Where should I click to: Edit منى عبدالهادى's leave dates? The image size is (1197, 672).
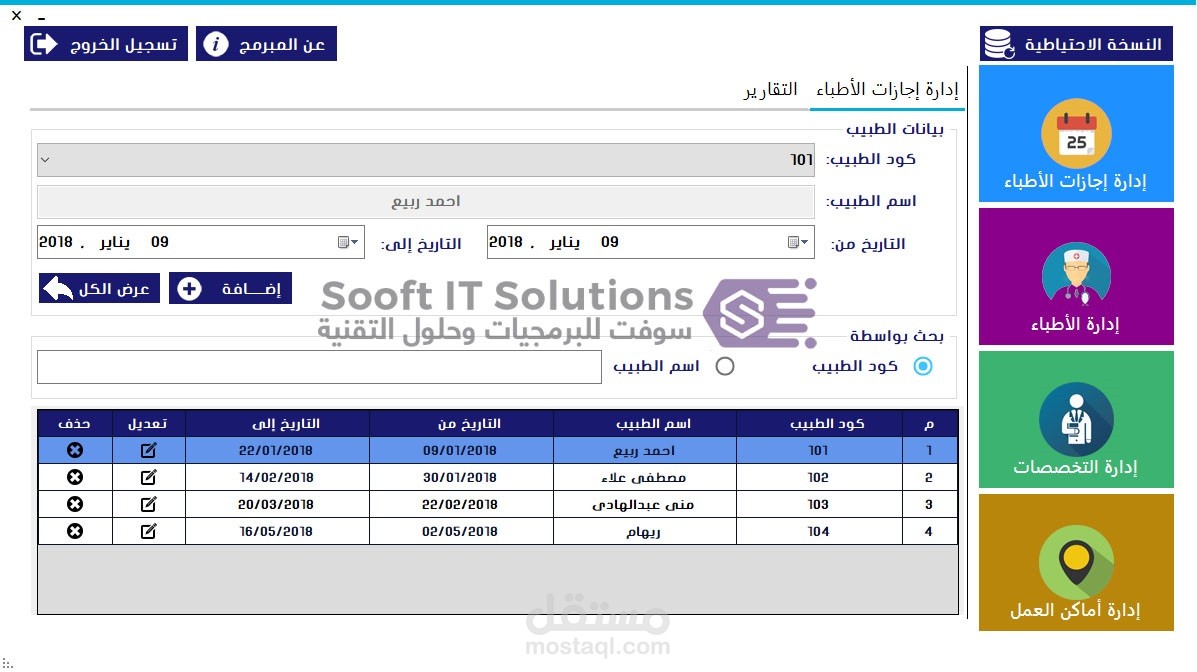coord(148,504)
